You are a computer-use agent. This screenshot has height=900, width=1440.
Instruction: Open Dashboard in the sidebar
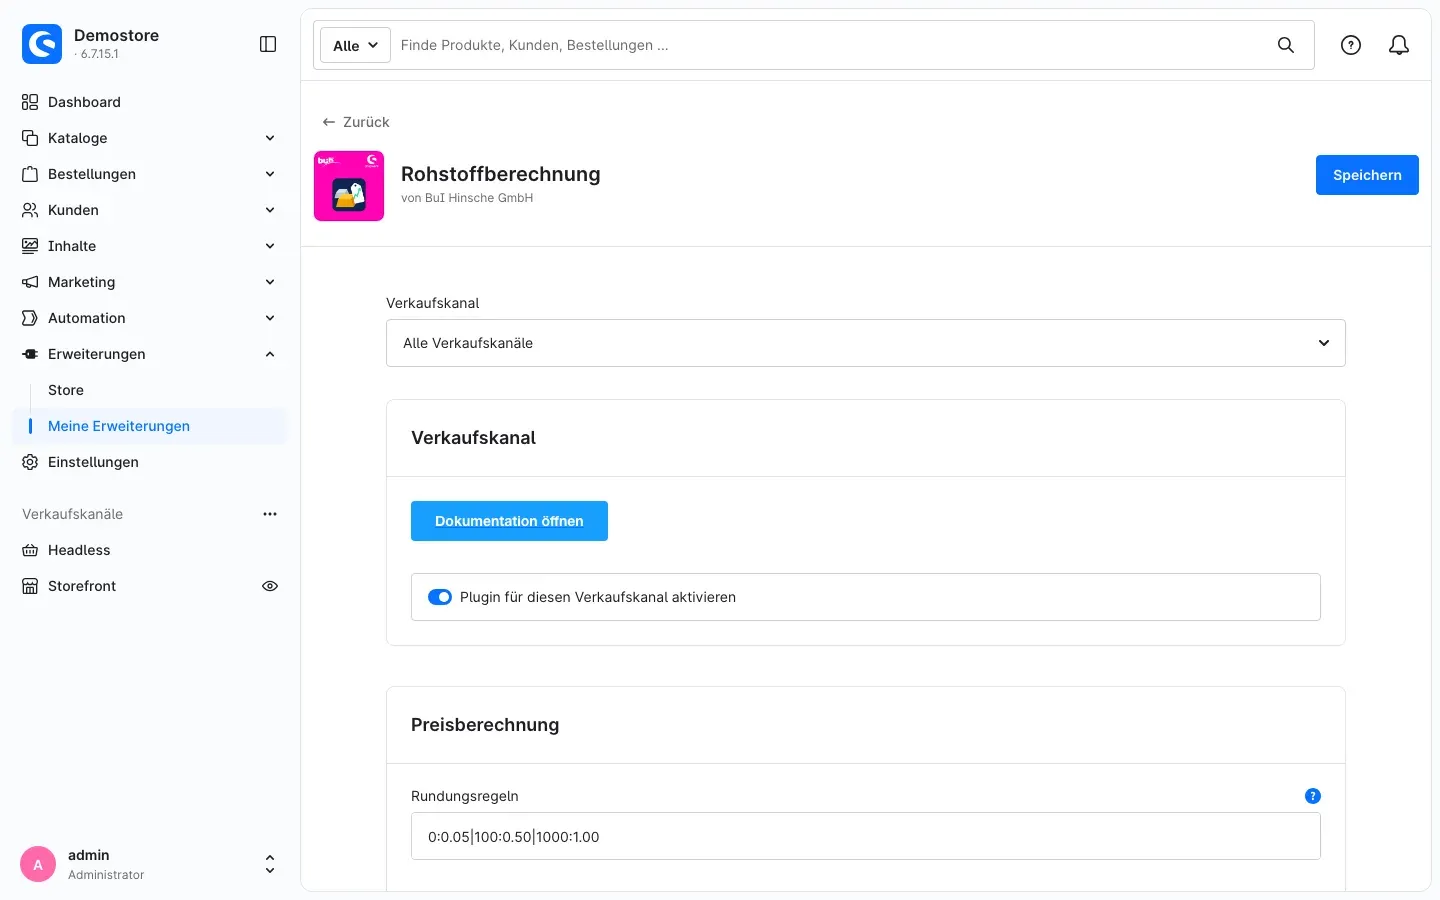point(150,102)
